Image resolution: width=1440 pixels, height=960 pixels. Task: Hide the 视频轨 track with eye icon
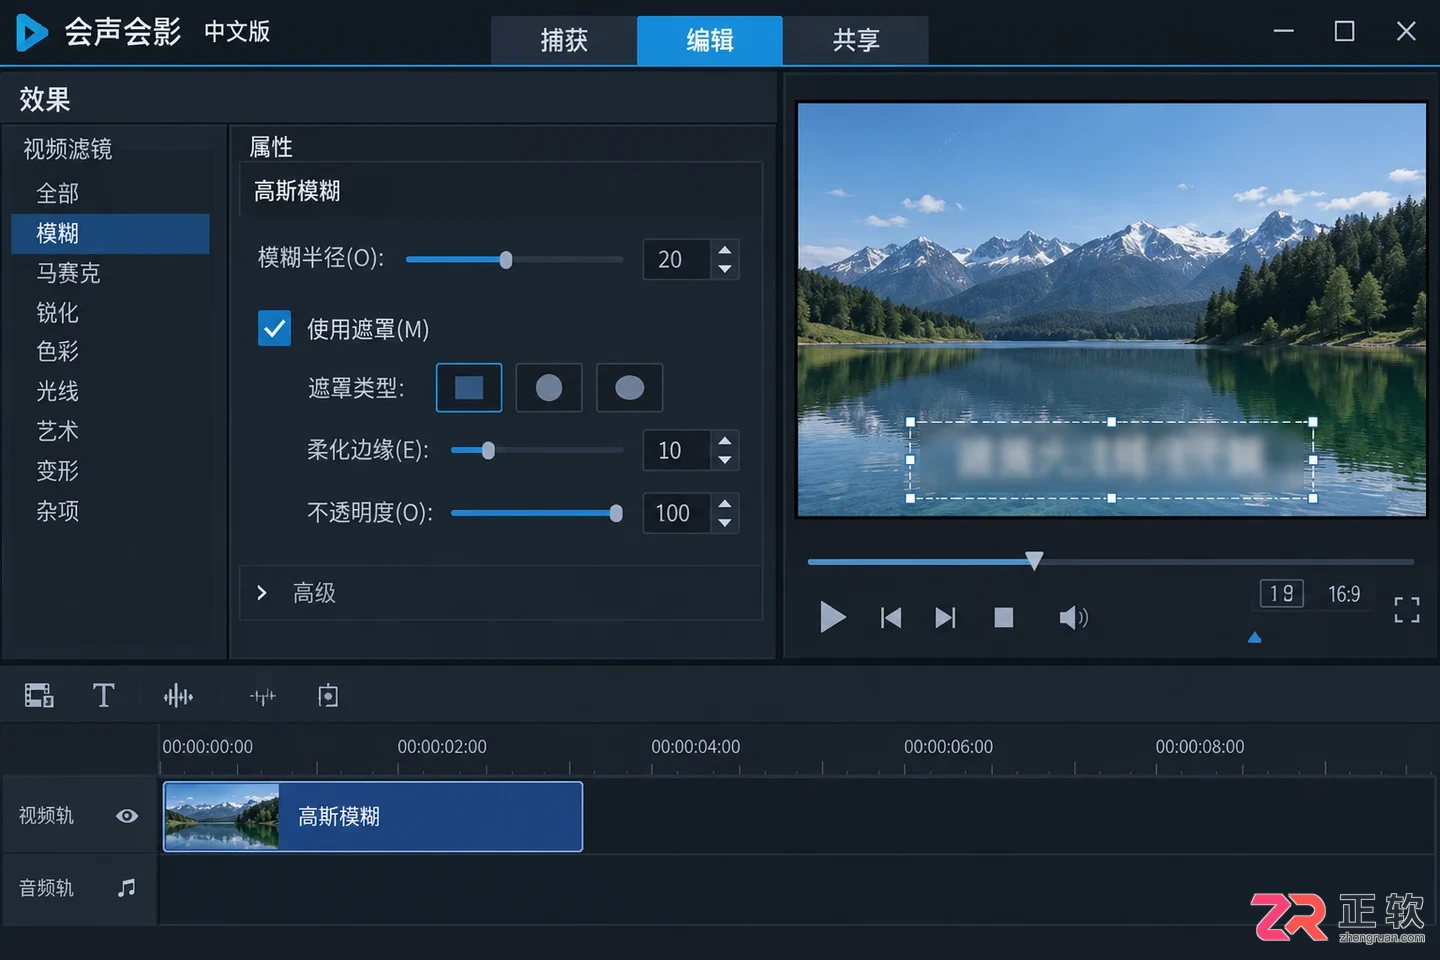pos(127,816)
